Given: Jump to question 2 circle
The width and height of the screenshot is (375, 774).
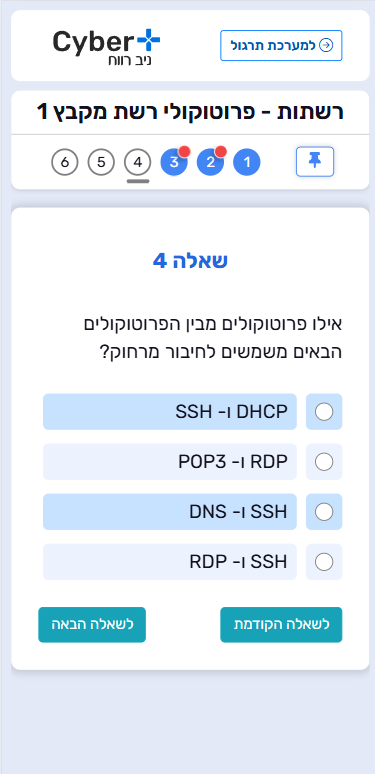Looking at the screenshot, I should [x=210, y=162].
